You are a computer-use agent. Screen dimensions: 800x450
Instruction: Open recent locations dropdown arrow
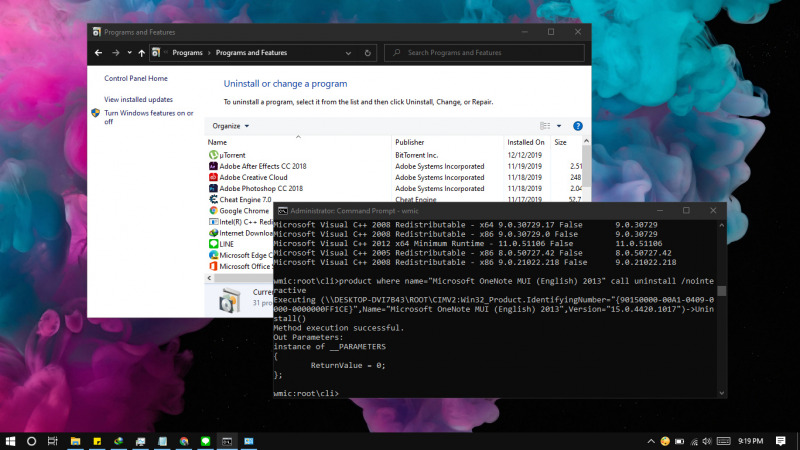click(130, 53)
